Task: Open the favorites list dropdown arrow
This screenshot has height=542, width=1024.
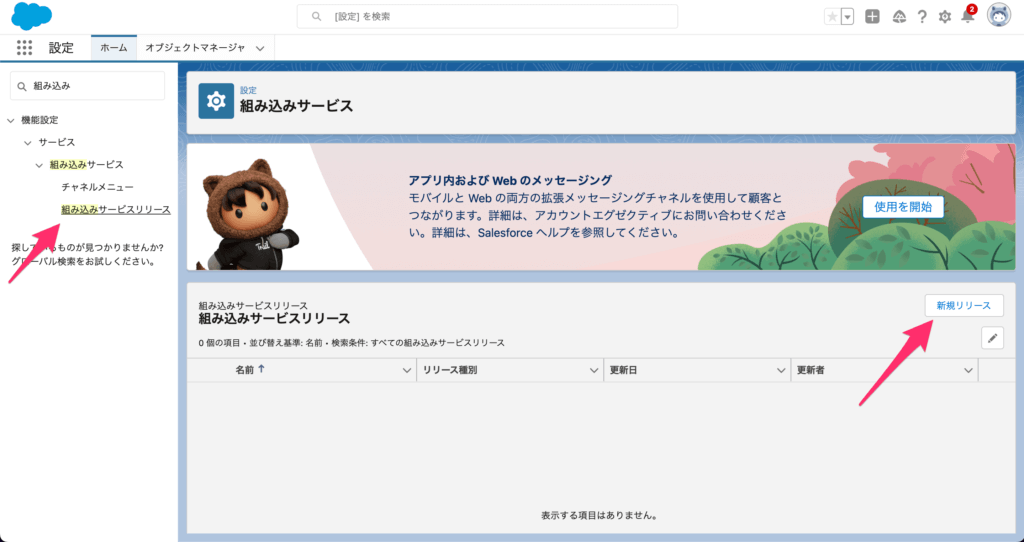Action: pyautogui.click(x=848, y=17)
